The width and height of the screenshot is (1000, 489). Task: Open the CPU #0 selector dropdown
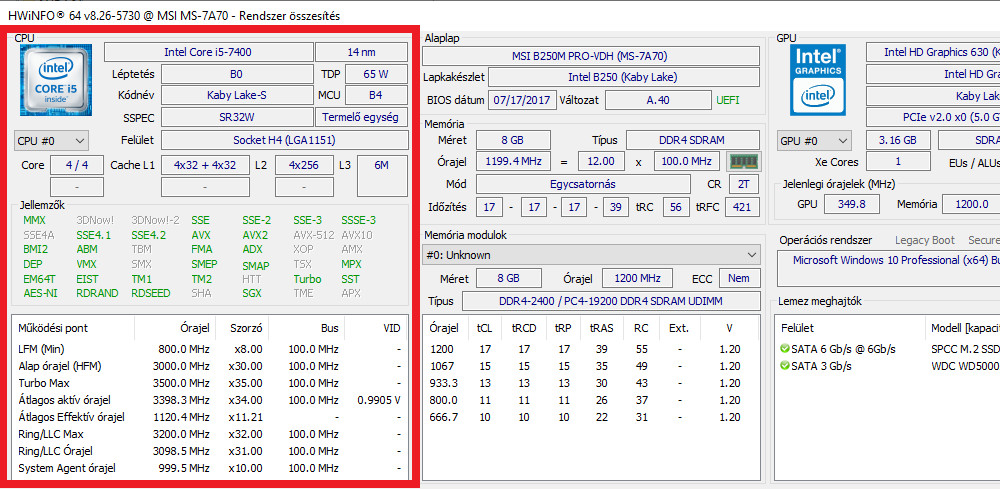(52, 141)
